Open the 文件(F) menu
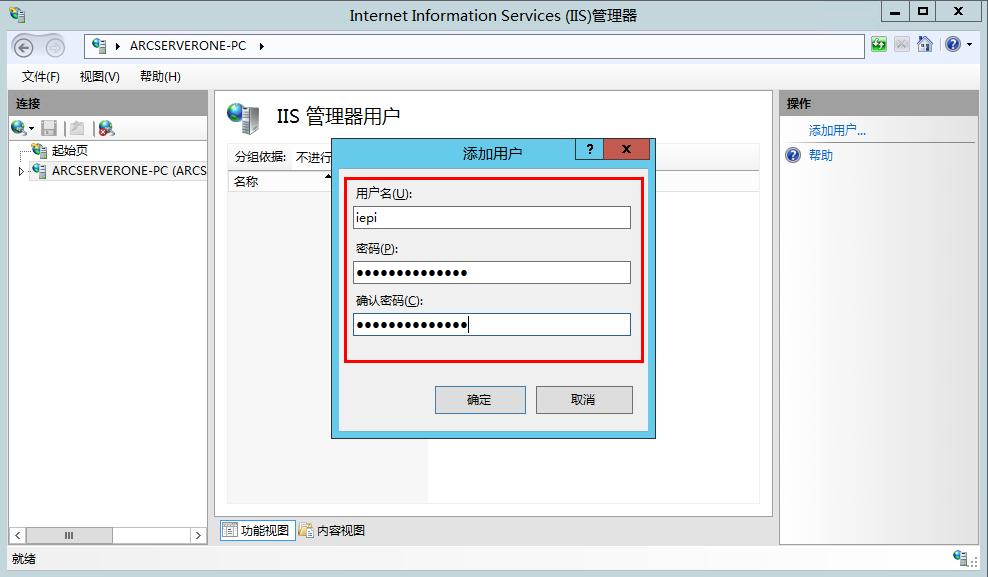The width and height of the screenshot is (988, 577). tap(40, 77)
